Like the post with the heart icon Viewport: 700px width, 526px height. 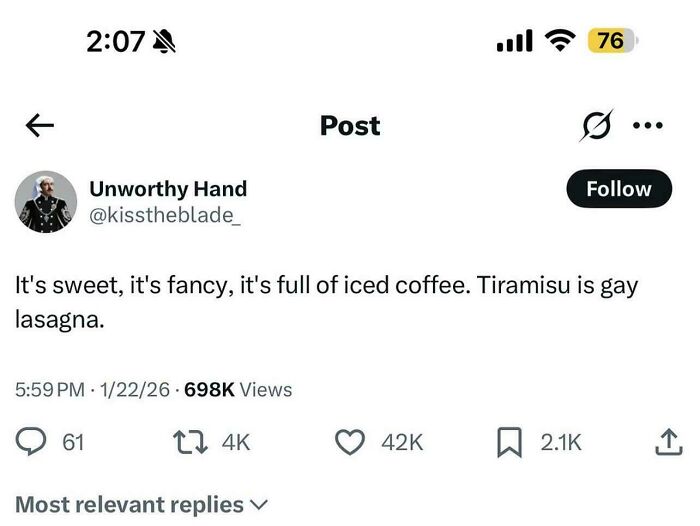click(x=350, y=441)
